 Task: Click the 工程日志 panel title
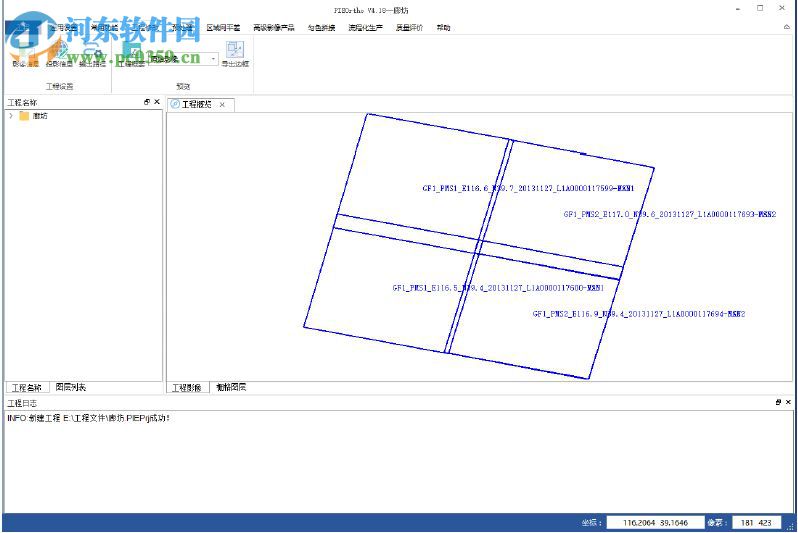pyautogui.click(x=22, y=403)
